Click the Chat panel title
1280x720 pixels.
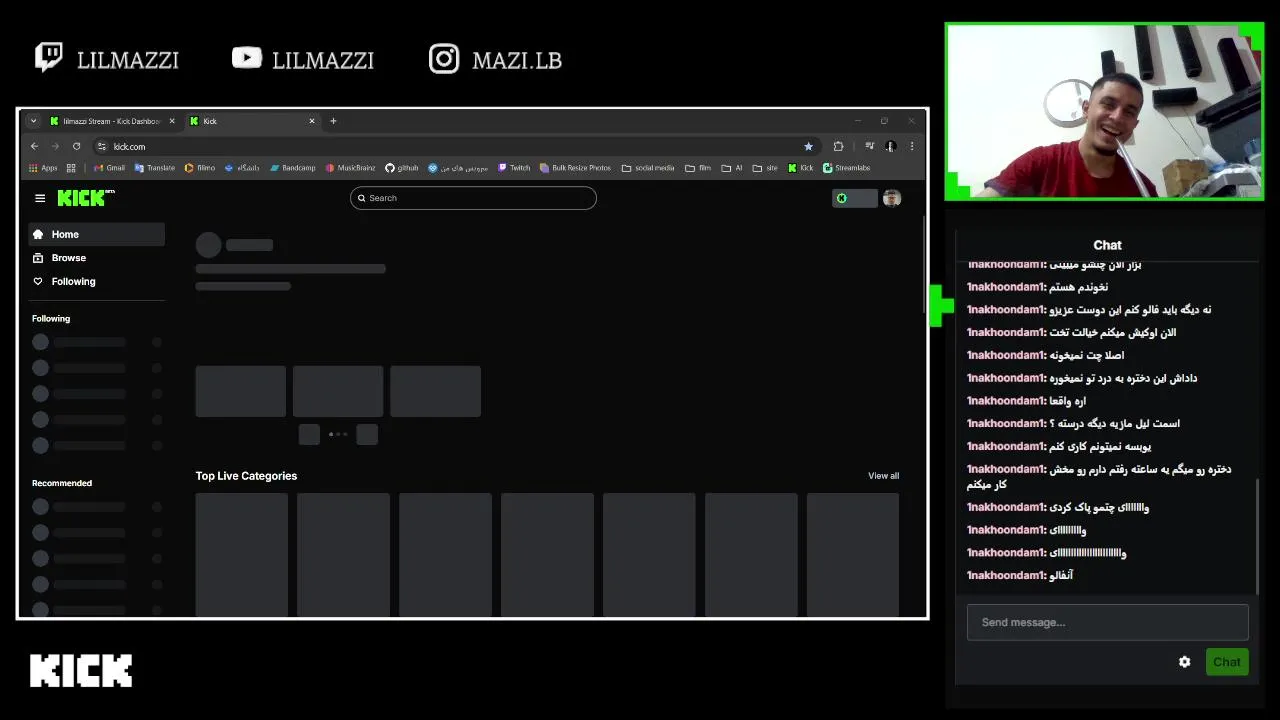pos(1107,245)
